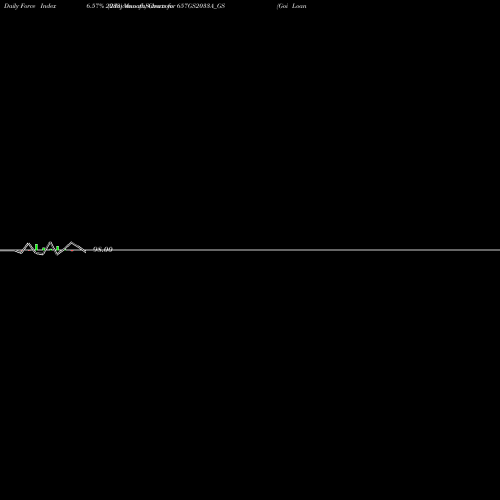Click the 'Daily Force Index' title text
Viewport: 500px width, 500px height.
click(x=30, y=6)
